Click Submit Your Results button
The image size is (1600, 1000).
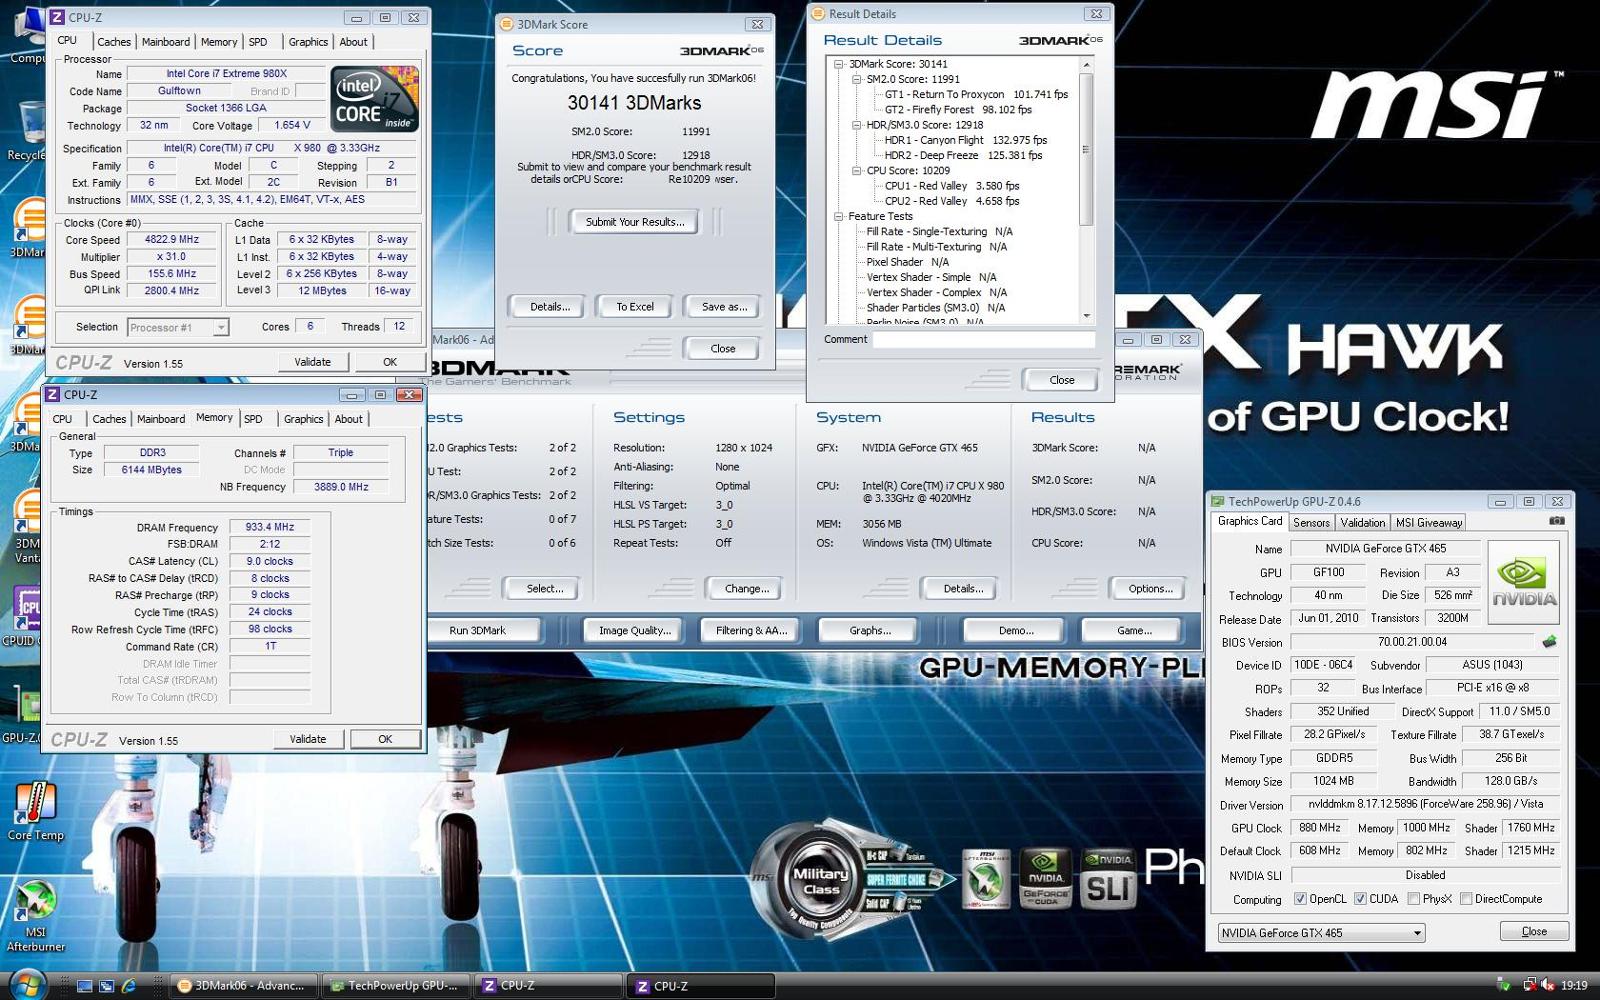[x=635, y=222]
